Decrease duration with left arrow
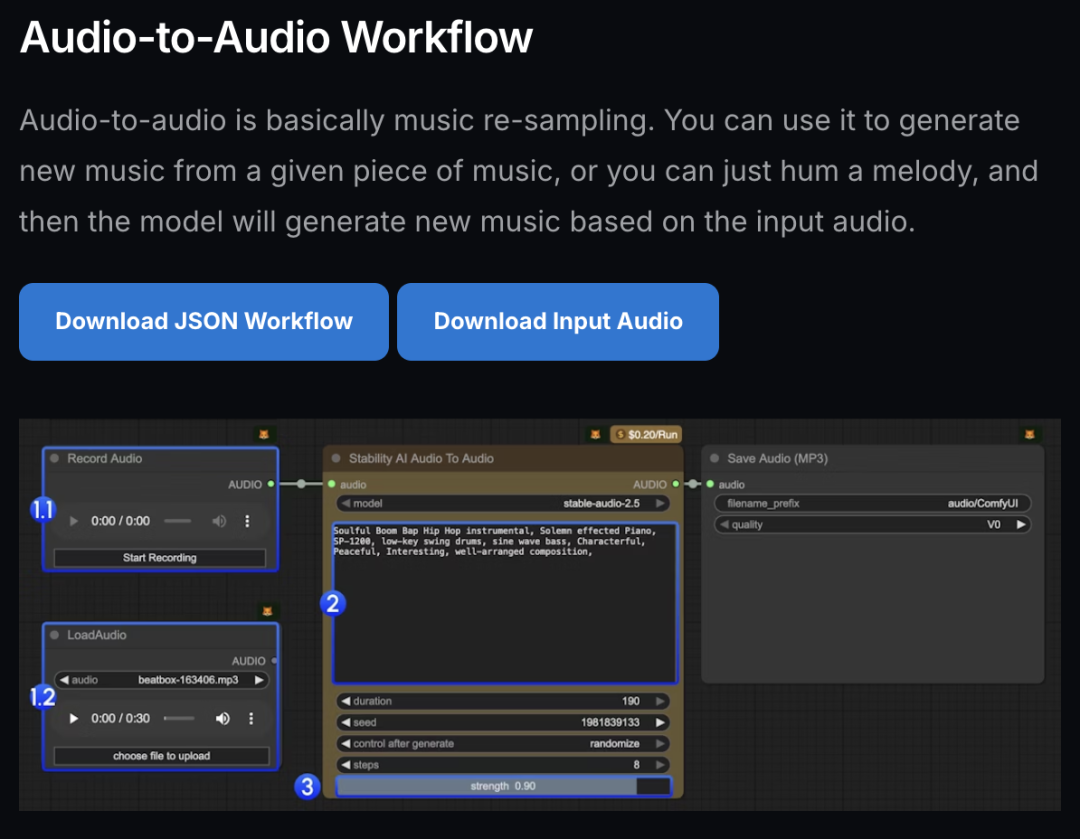The width and height of the screenshot is (1080, 839). coord(346,701)
